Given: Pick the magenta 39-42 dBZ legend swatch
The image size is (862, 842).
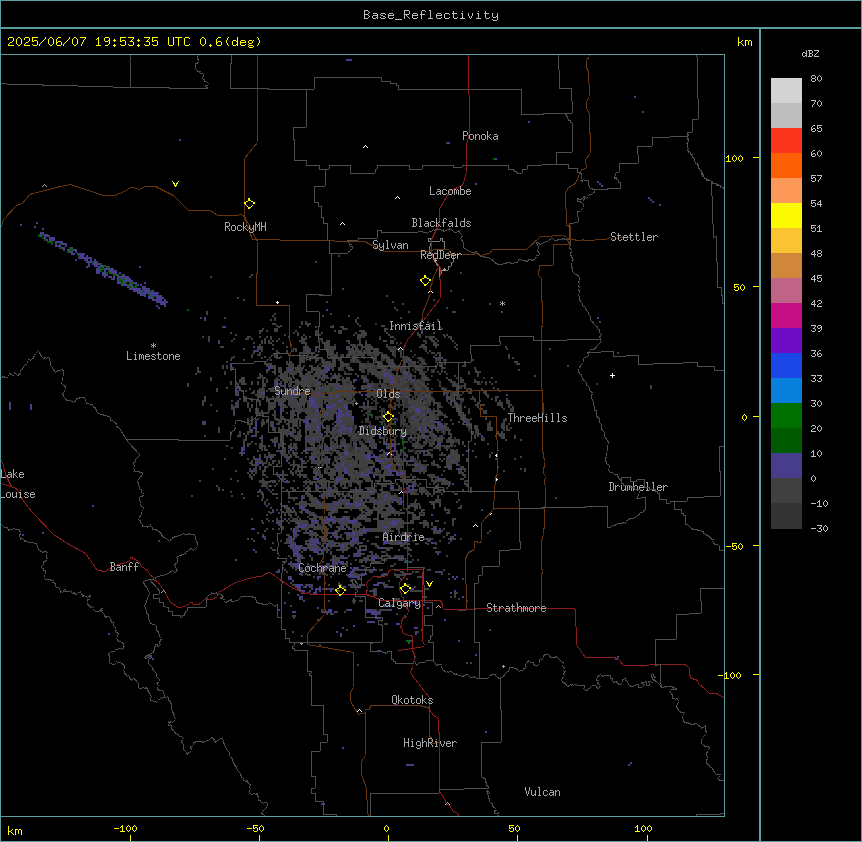Looking at the screenshot, I should (x=786, y=315).
